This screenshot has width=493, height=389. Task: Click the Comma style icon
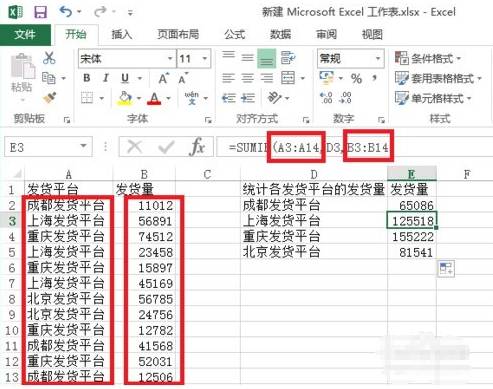pyautogui.click(x=375, y=79)
